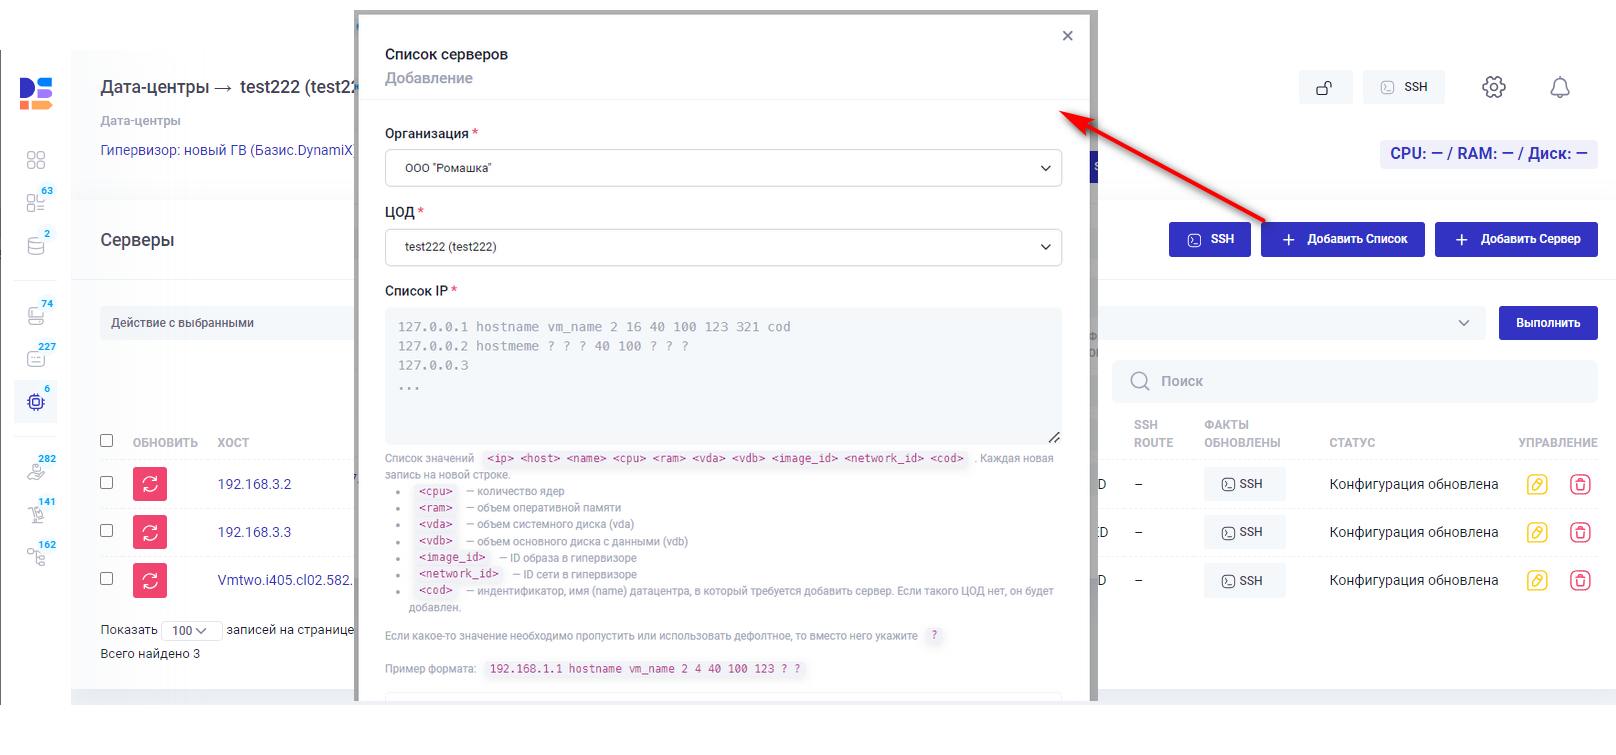Click the unlock padlock icon button
The height and width of the screenshot is (755, 1616).
[1324, 87]
